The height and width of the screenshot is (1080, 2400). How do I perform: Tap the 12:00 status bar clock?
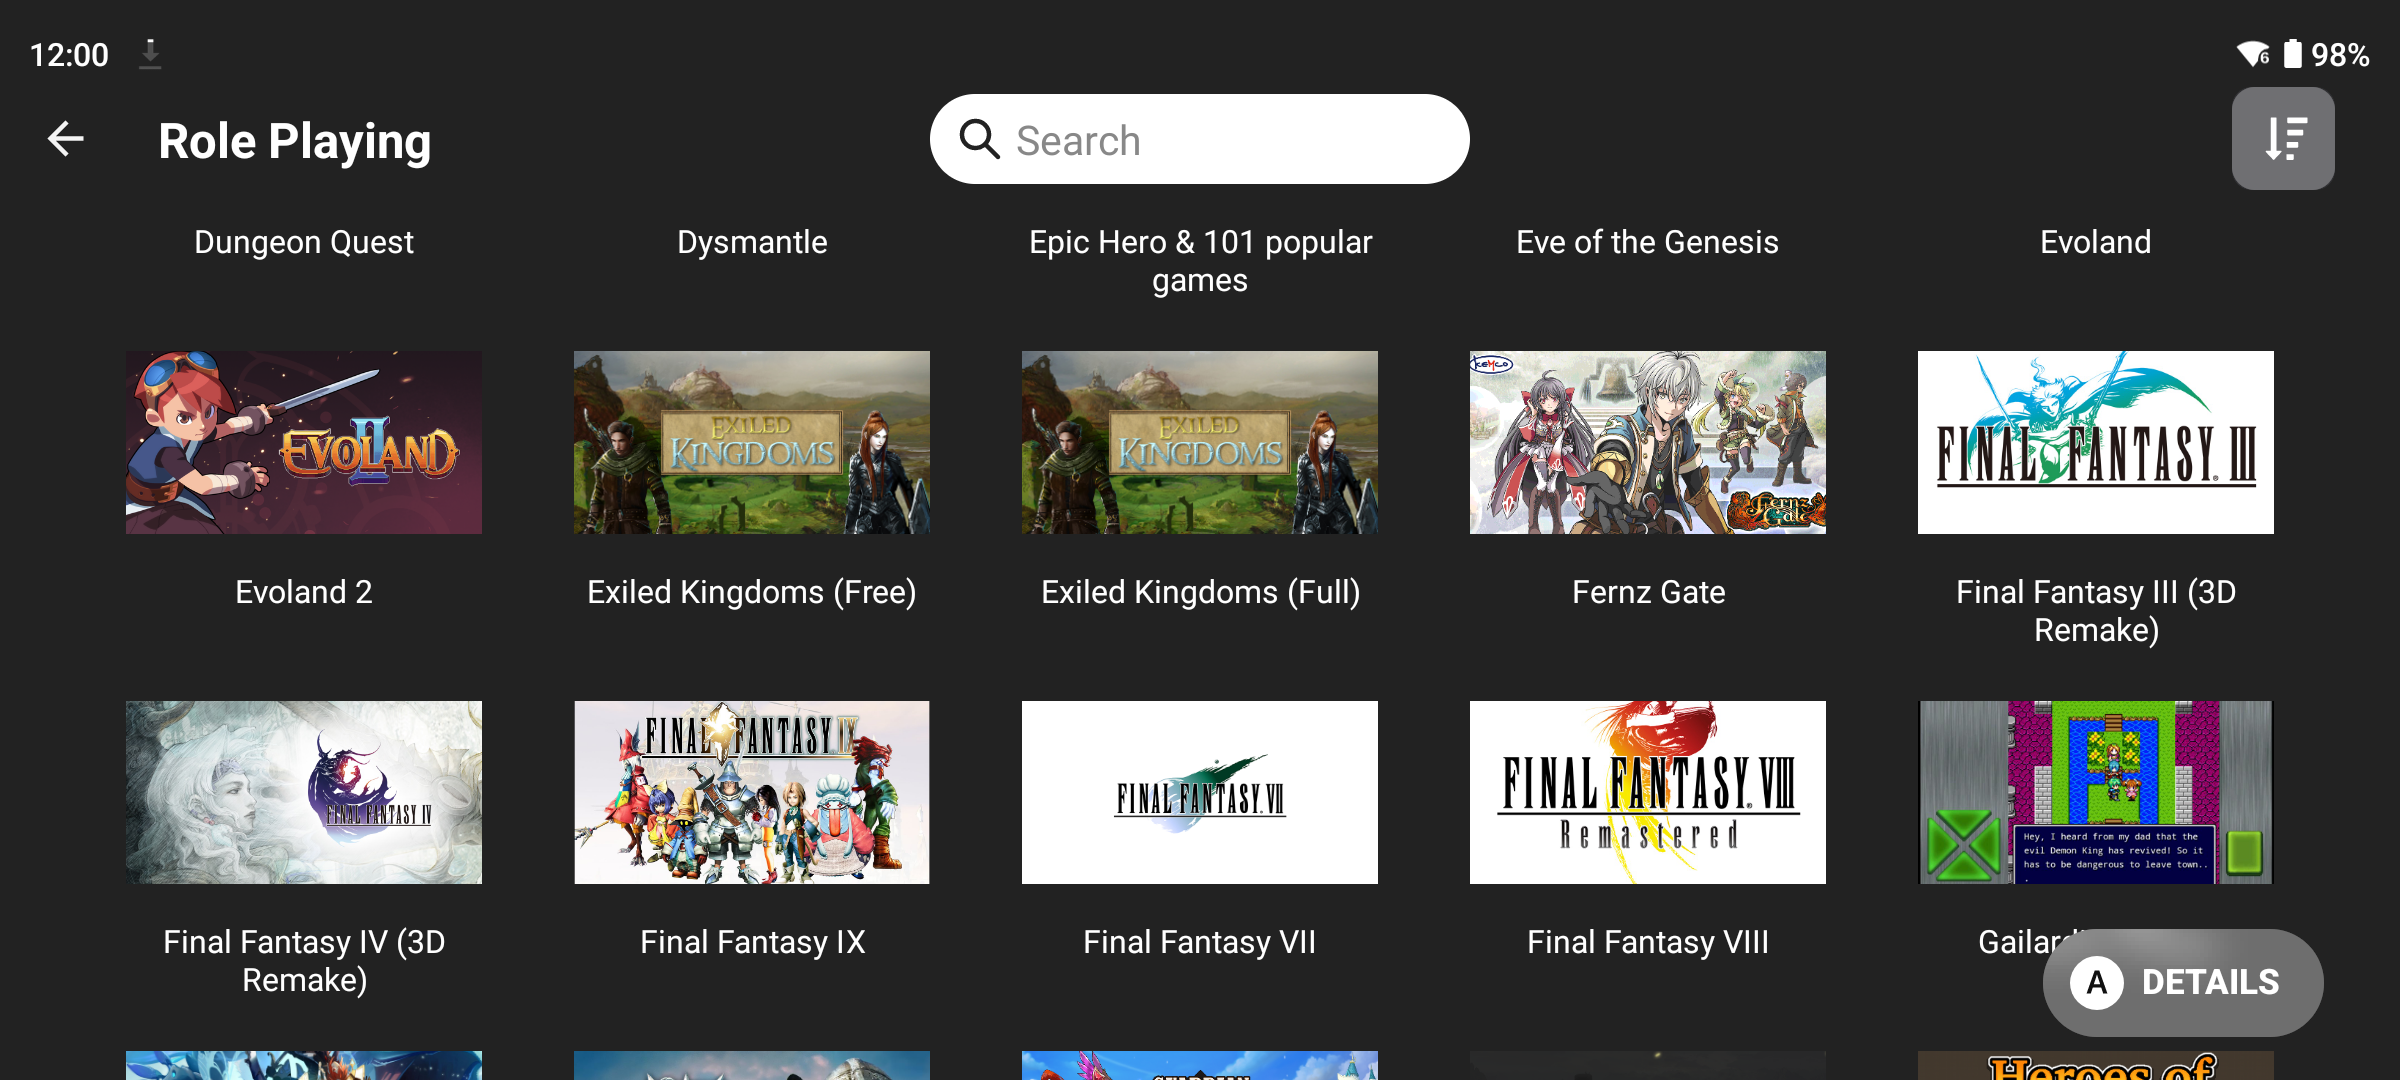click(x=69, y=54)
